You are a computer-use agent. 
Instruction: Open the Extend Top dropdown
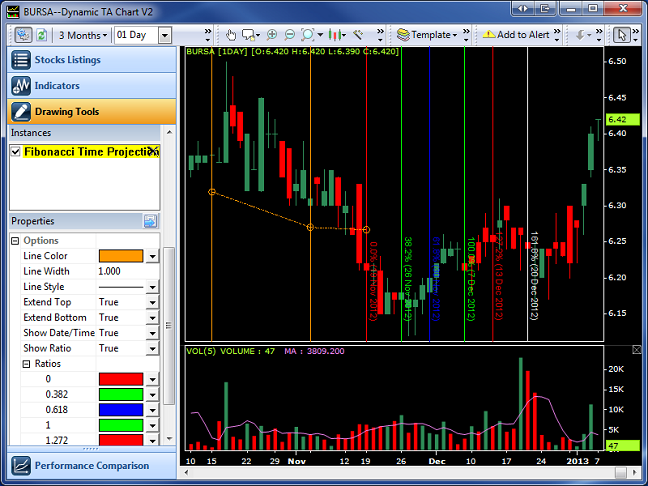point(152,303)
